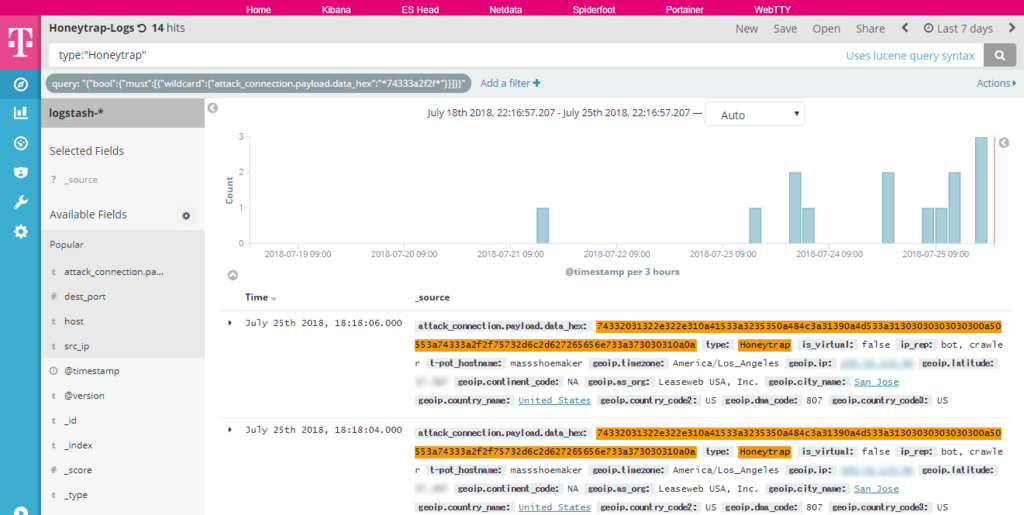Screen dimensions: 1024x515
Task: Open the Netdata tab
Action: 505,10
